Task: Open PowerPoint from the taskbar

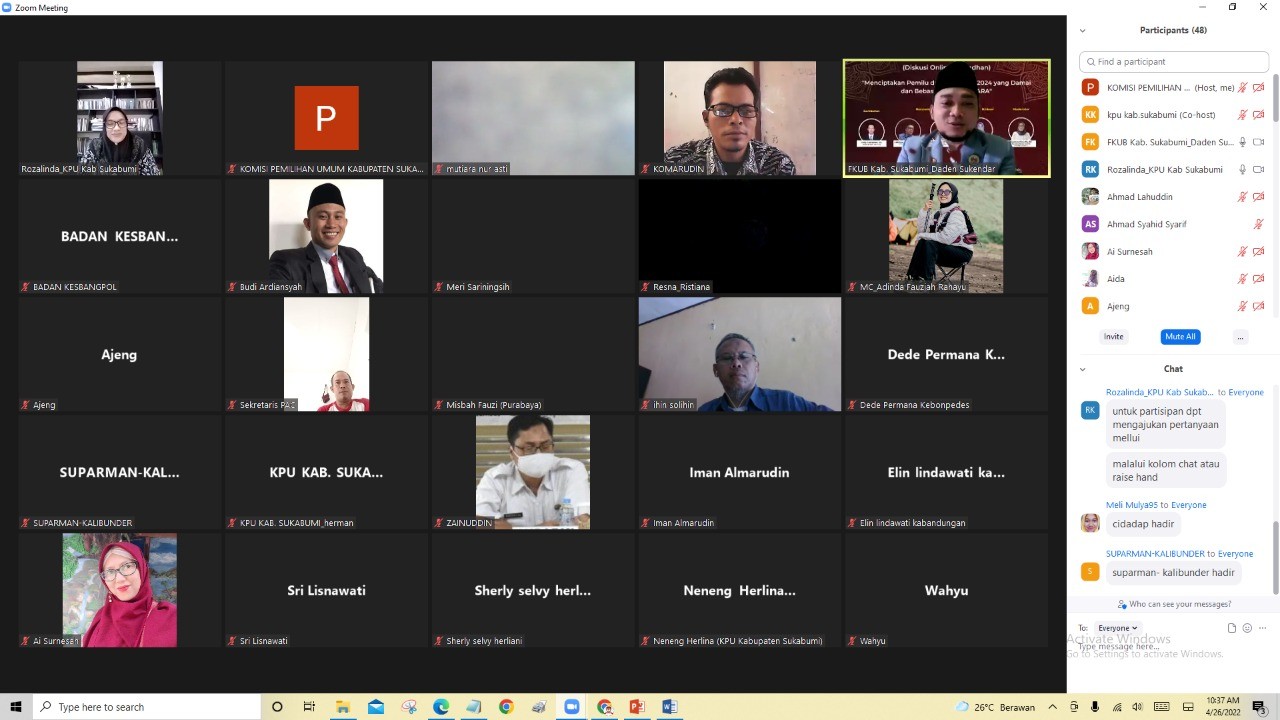Action: tap(637, 707)
